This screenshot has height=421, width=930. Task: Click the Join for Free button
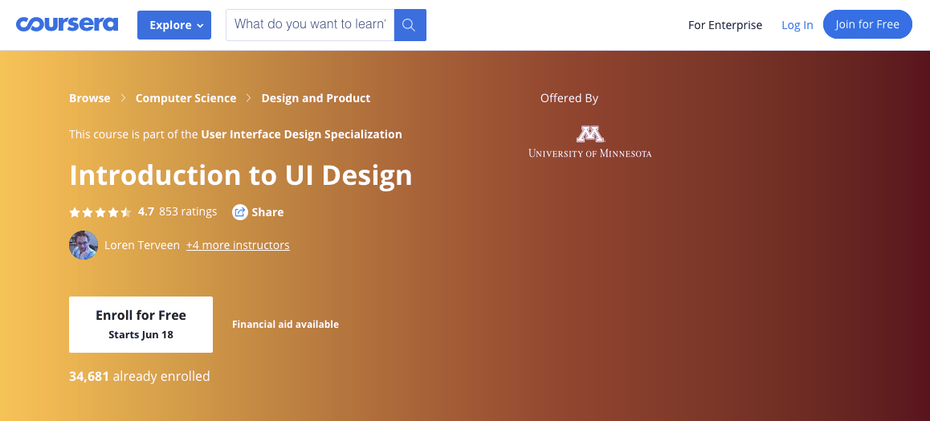click(867, 24)
